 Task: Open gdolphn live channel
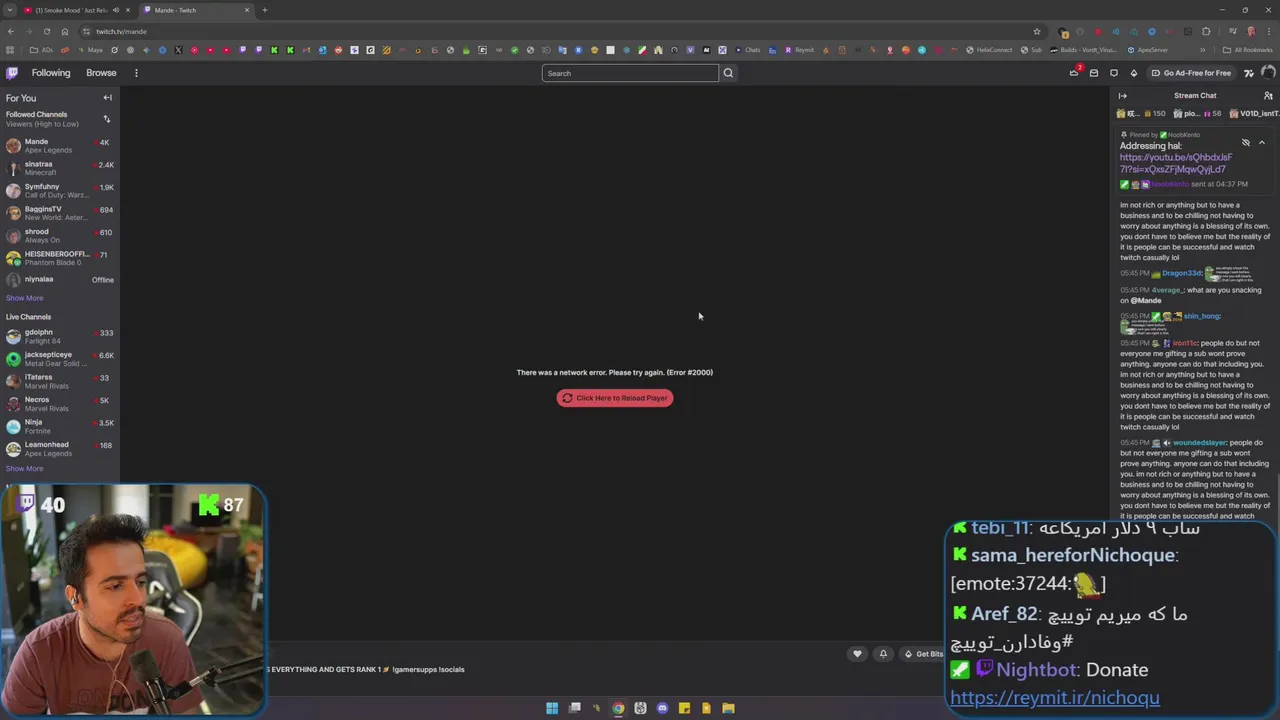[60, 336]
